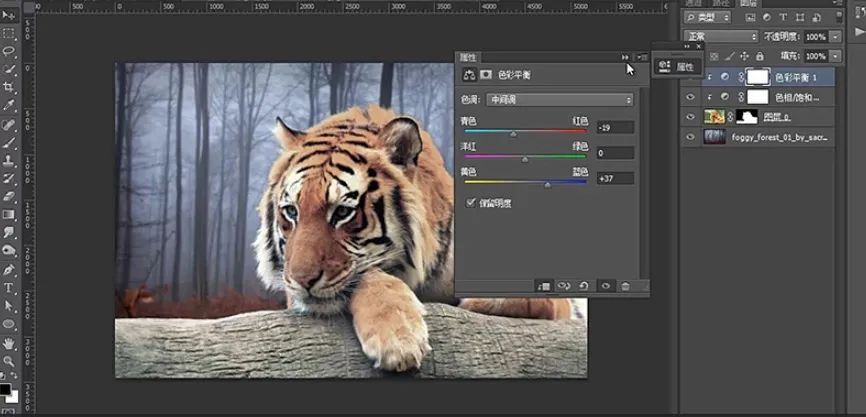
Task: Expand the 不透明度 opacity dropdown arrow
Action: coord(836,37)
